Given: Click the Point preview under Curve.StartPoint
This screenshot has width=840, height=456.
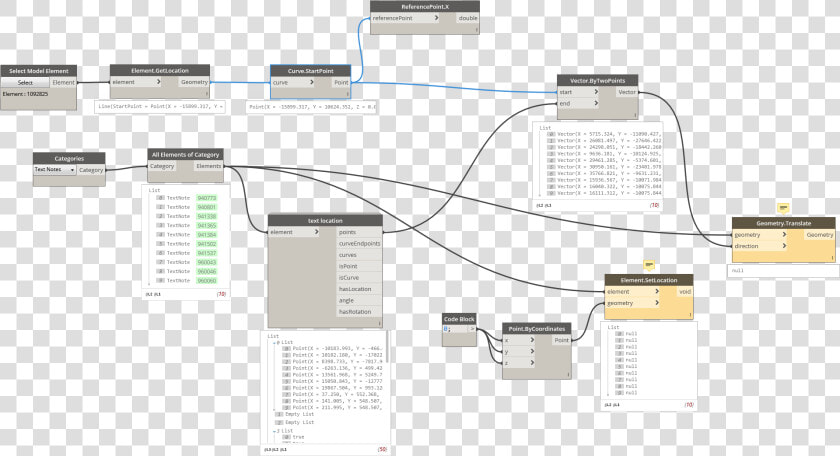Looking at the screenshot, I should (312, 107).
